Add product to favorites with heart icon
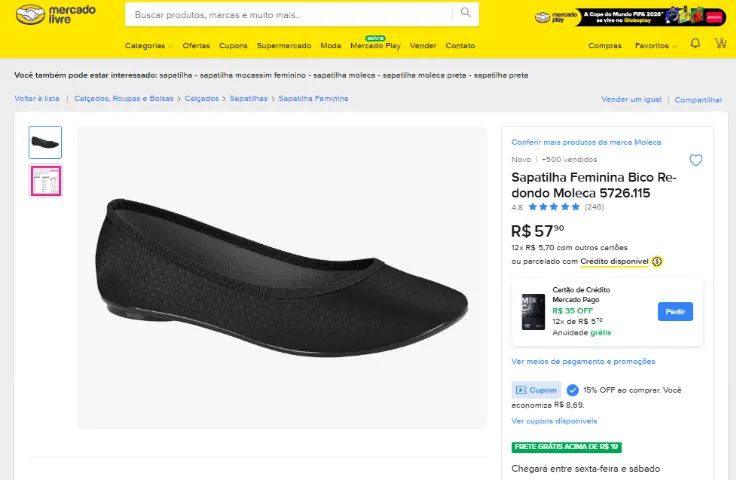Viewport: 736px width, 480px height. (696, 160)
